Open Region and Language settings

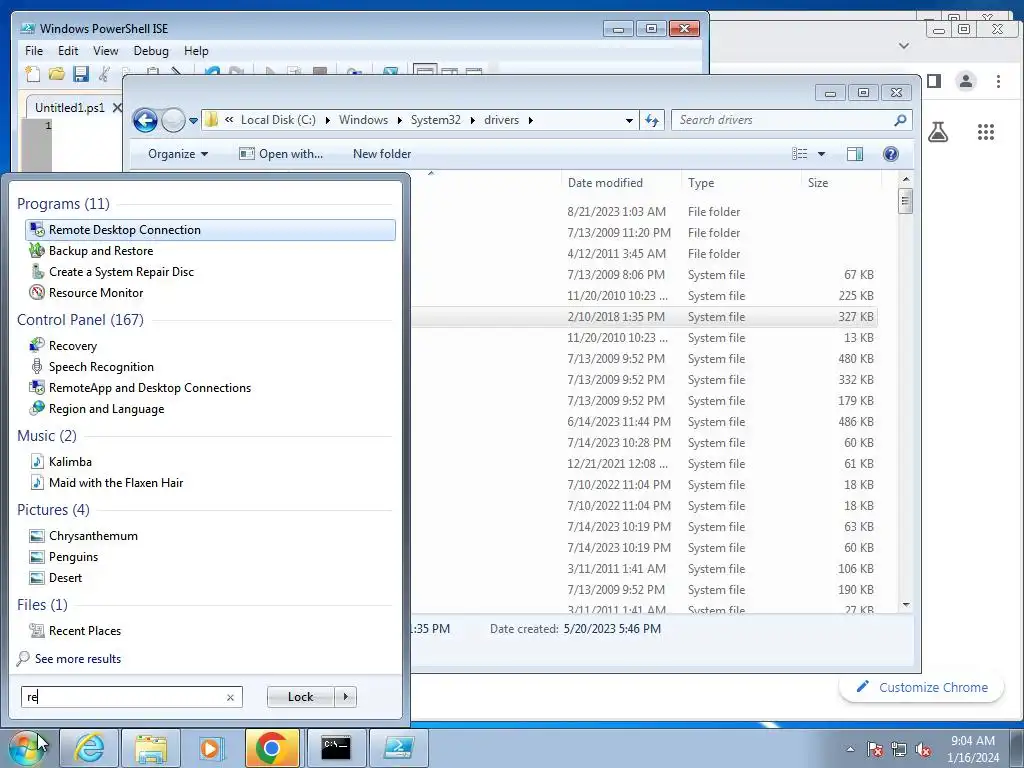coord(106,409)
